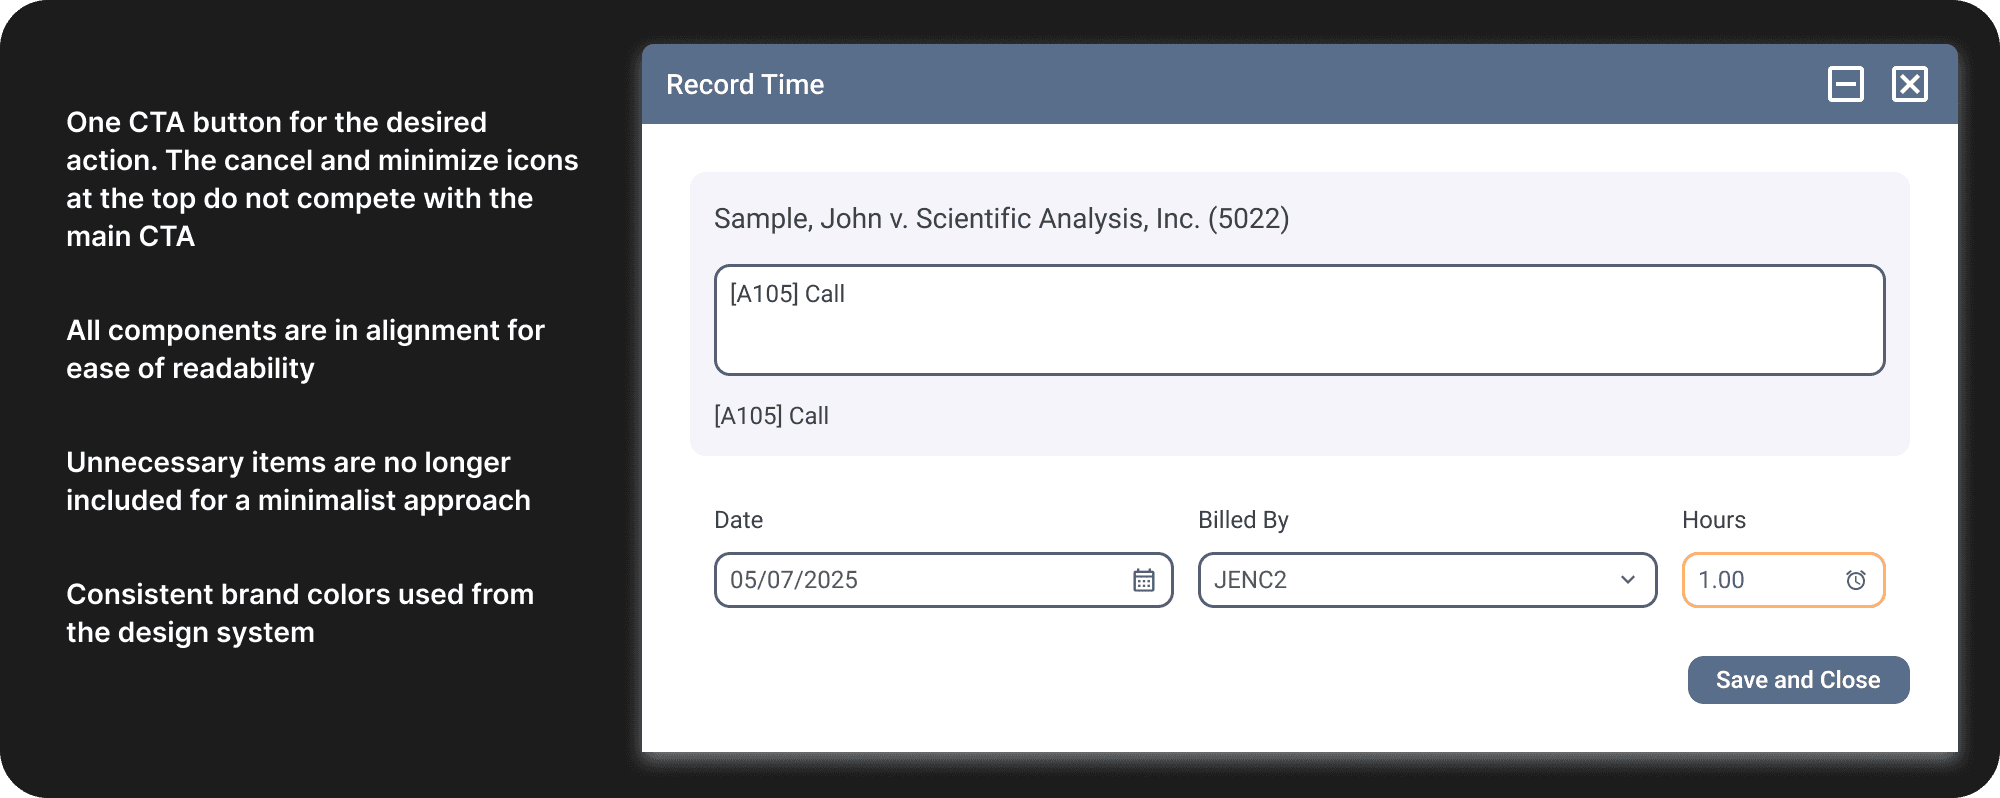The width and height of the screenshot is (2000, 798).
Task: Expand the Billed By chevron arrow
Action: point(1627,580)
